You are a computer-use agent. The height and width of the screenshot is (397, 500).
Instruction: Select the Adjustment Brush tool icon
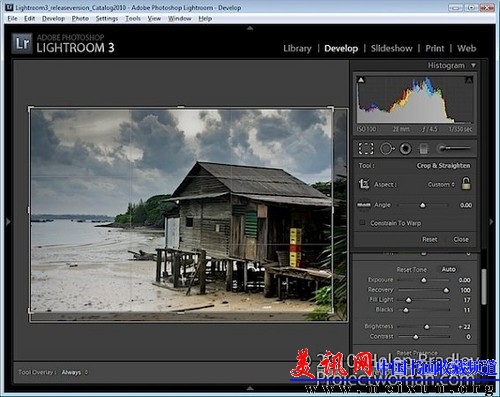click(x=454, y=148)
